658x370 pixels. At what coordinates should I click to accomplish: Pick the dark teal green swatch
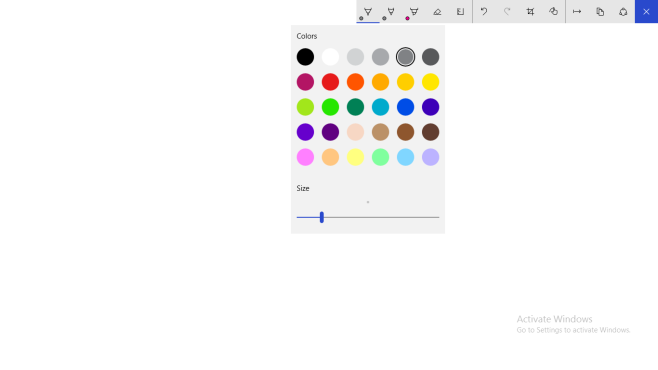pos(355,107)
